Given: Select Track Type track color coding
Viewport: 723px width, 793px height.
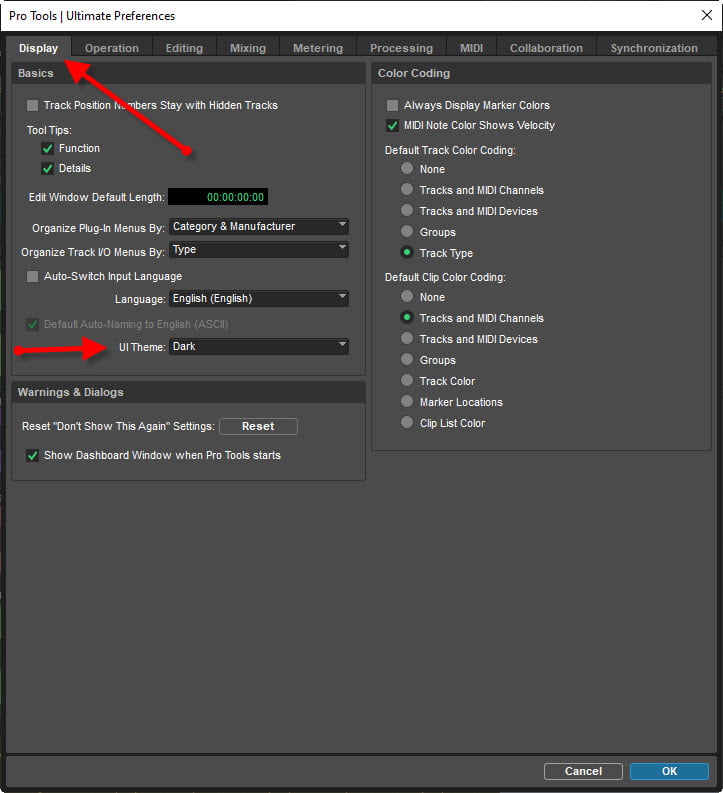Looking at the screenshot, I should click(x=407, y=252).
